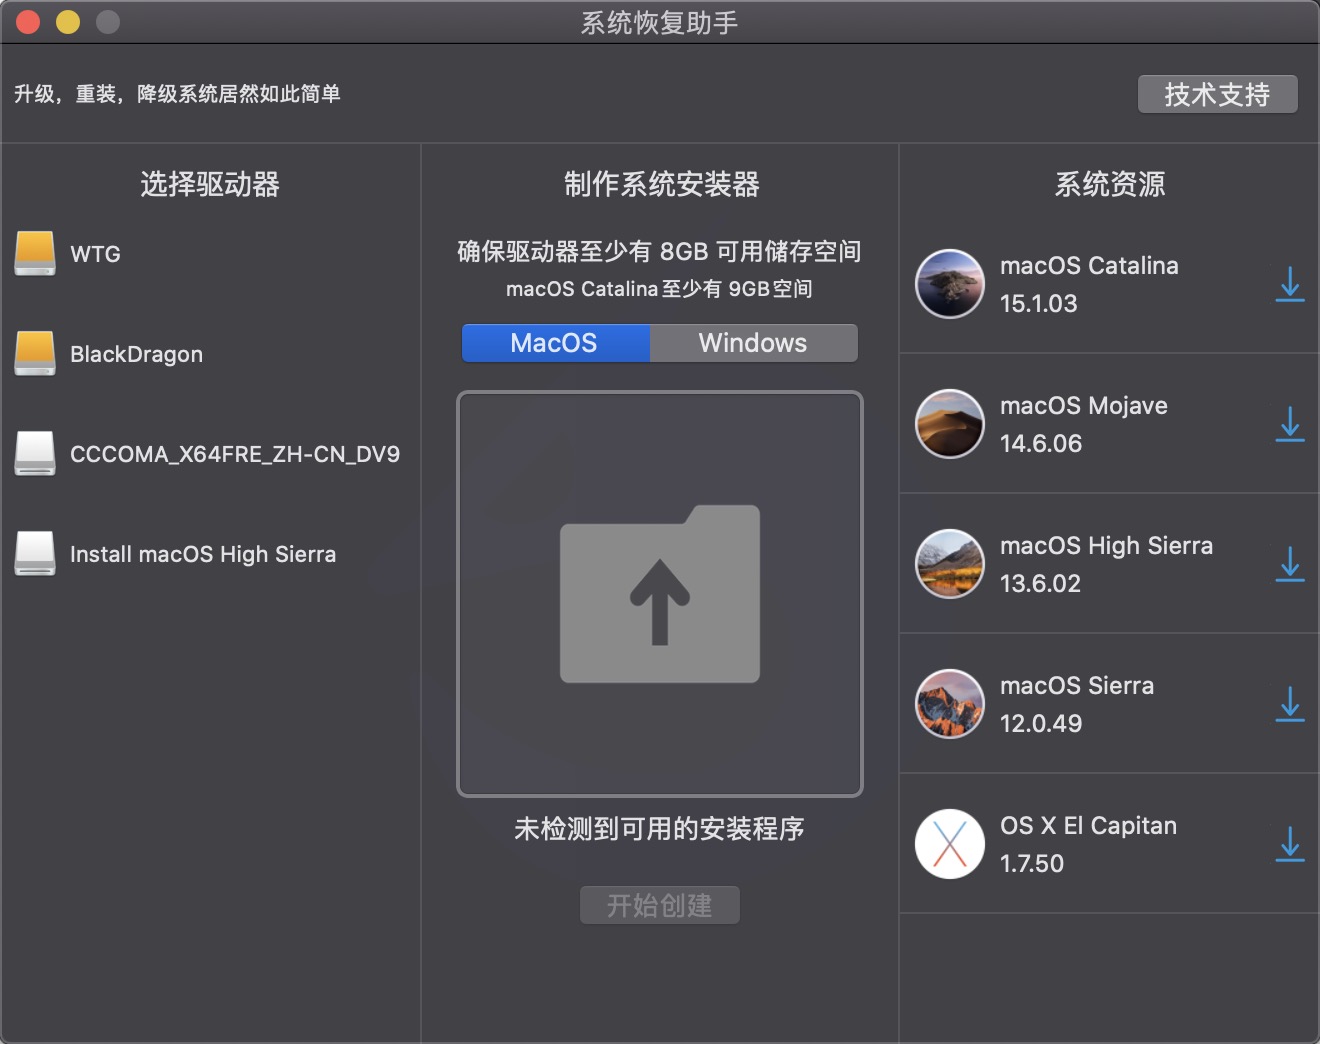
Task: Click version number 1.7.50
Action: (x=1032, y=863)
